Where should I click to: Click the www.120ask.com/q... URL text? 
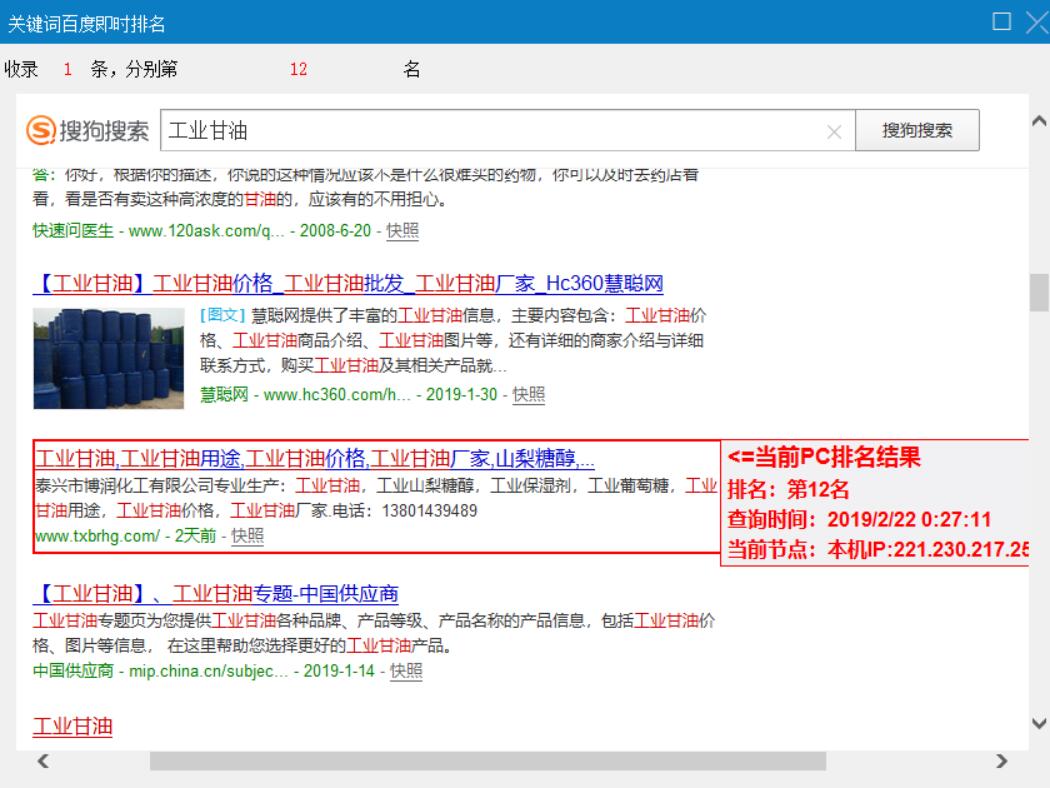pyautogui.click(x=206, y=230)
